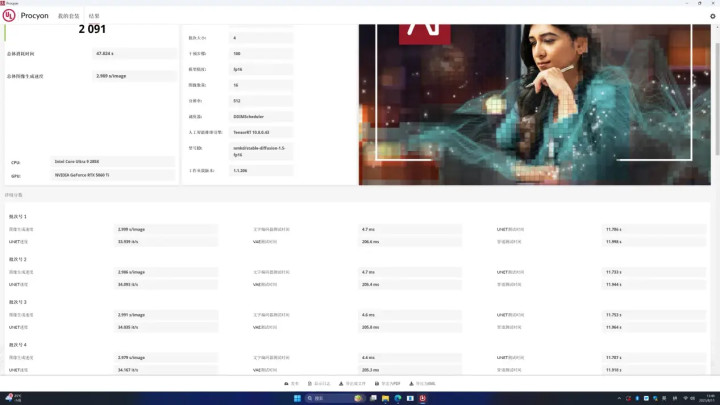Image resolution: width=720 pixels, height=405 pixels.
Task: Click the overall speed value 2.989 s/image
Action: click(x=134, y=76)
